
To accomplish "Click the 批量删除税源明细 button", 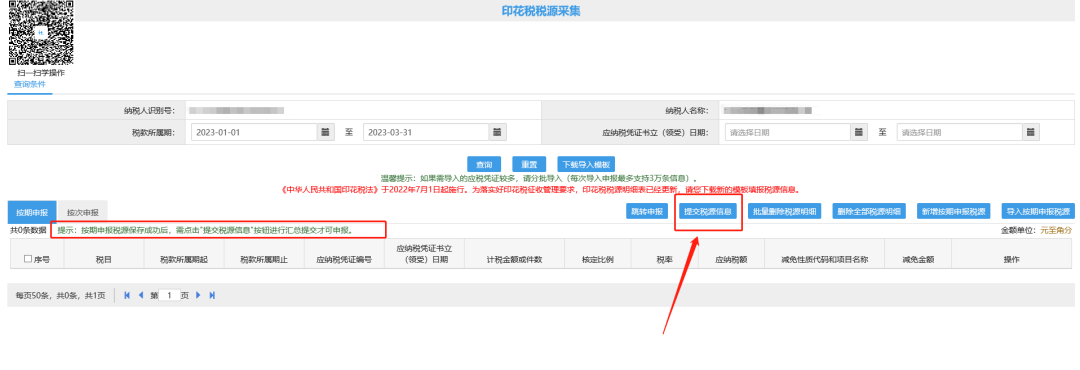I will (785, 212).
